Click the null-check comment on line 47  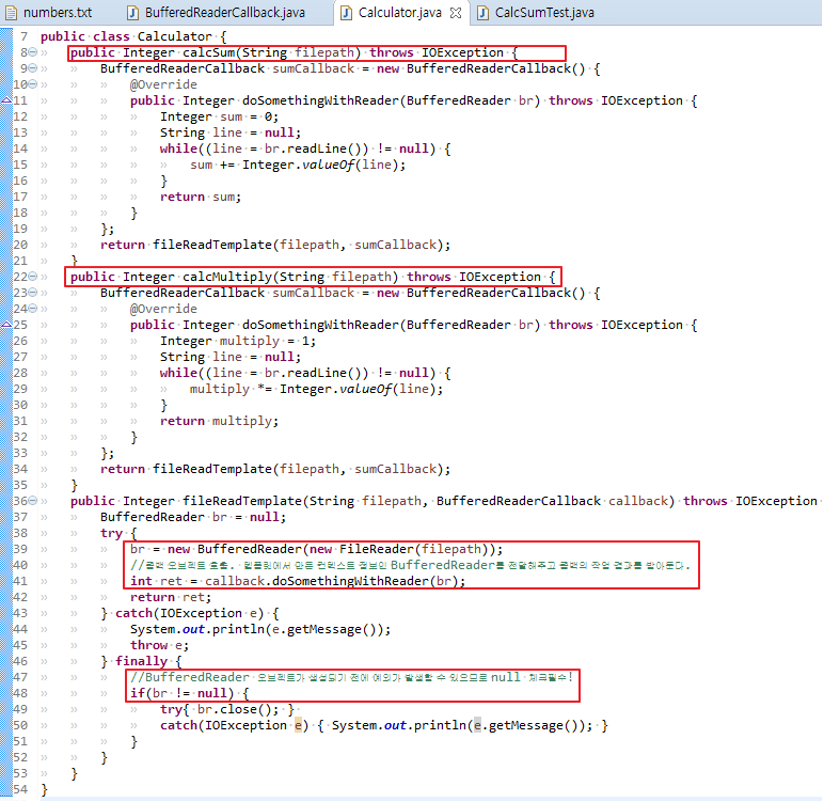[x=351, y=677]
